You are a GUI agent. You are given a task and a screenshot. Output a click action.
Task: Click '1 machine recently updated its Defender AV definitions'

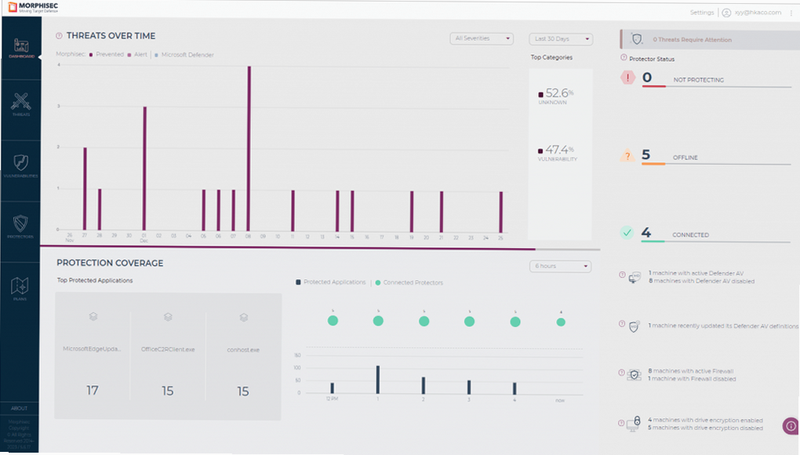click(723, 325)
